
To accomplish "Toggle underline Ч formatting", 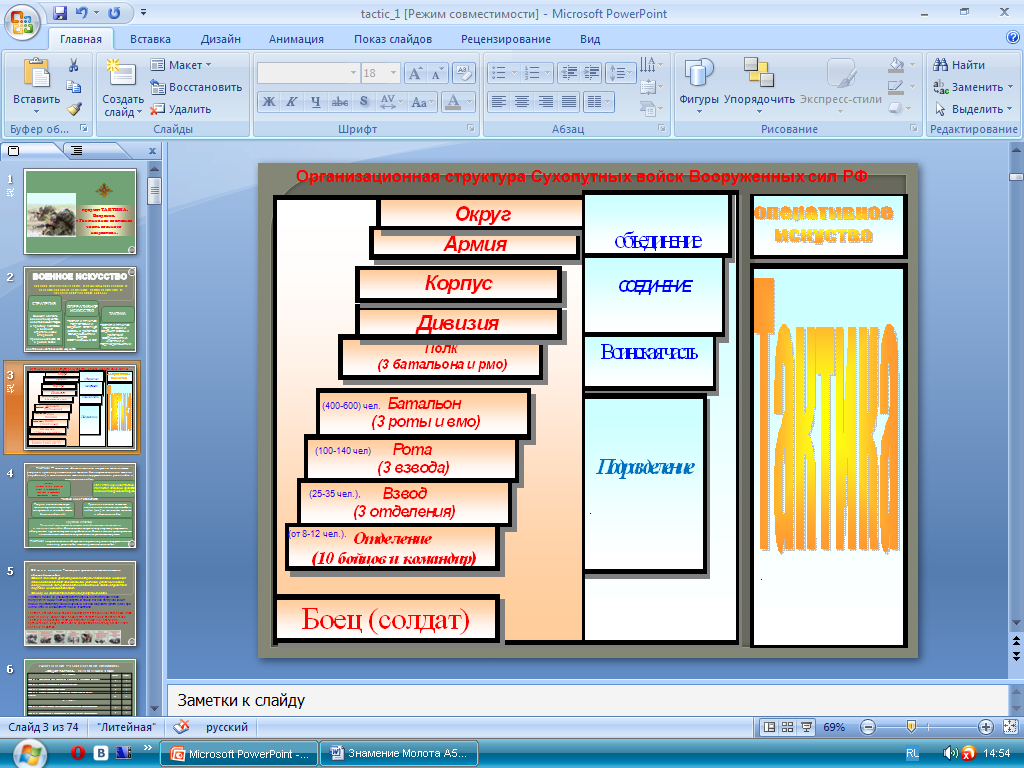I will tap(315, 101).
